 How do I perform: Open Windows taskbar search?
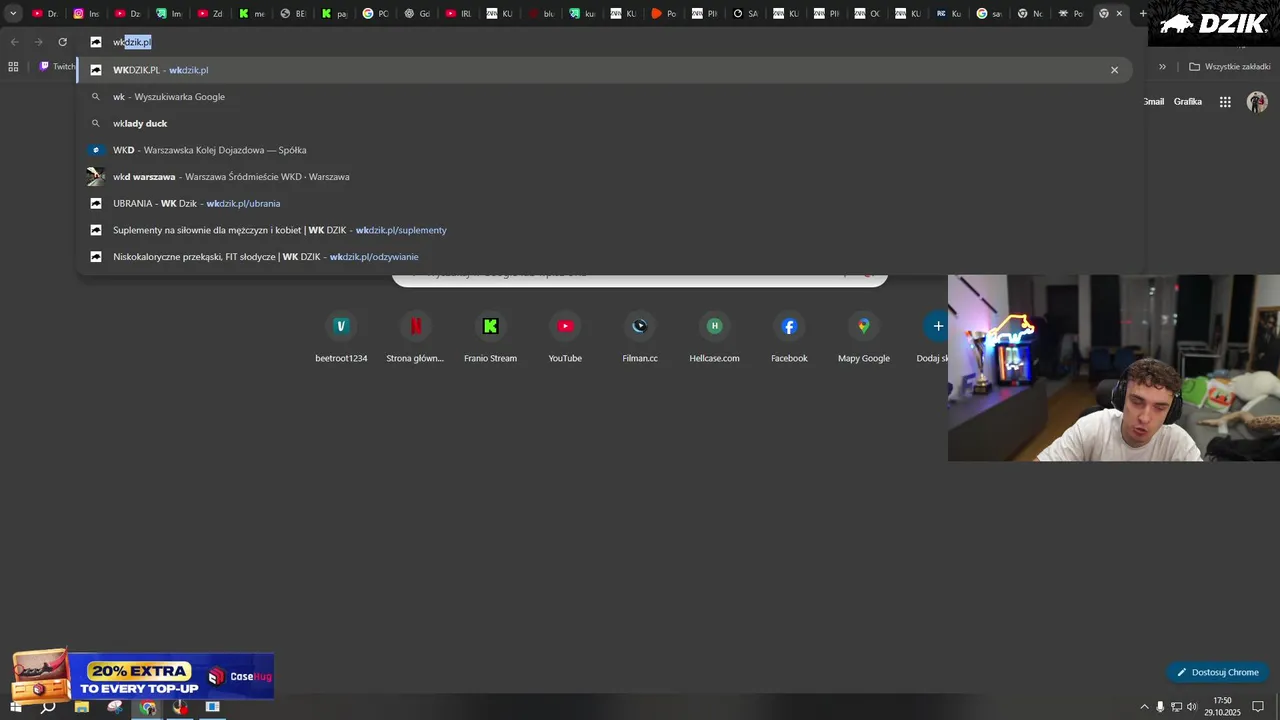click(48, 707)
